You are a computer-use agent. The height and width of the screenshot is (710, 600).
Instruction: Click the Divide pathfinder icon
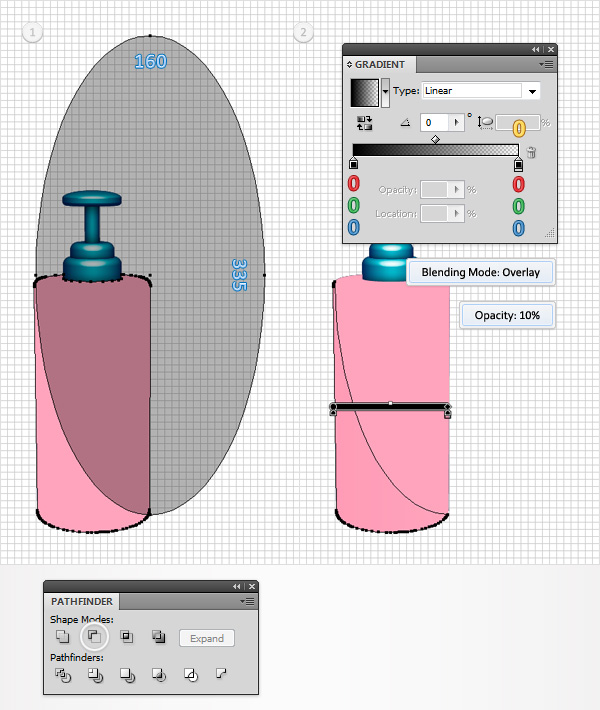(63, 675)
